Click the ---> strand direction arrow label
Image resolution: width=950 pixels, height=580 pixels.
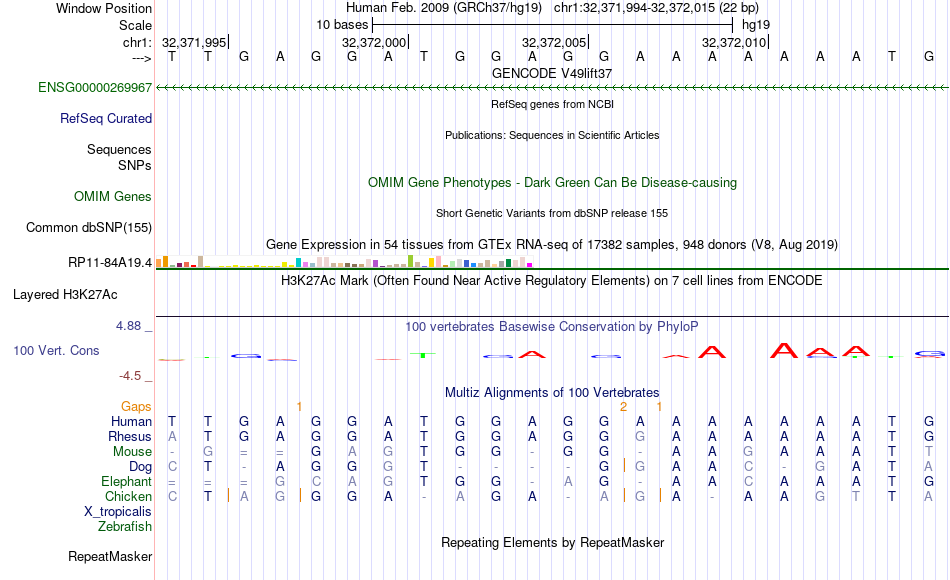142,58
